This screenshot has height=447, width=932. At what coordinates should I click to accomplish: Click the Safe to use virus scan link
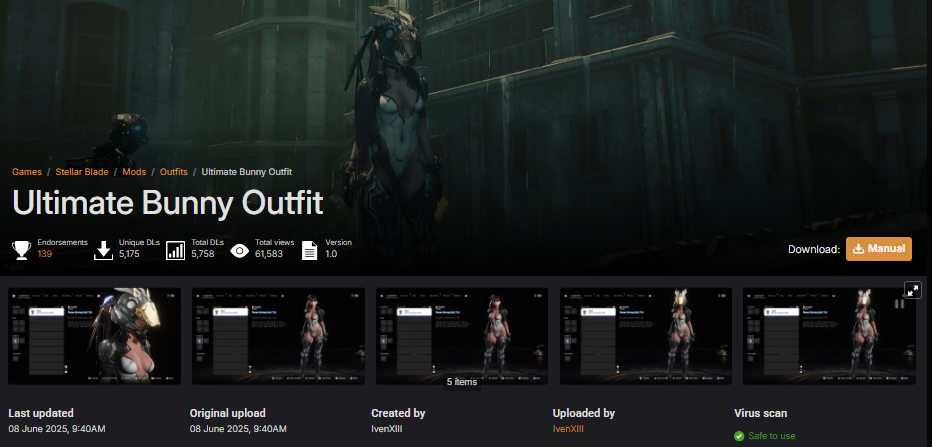tap(772, 436)
